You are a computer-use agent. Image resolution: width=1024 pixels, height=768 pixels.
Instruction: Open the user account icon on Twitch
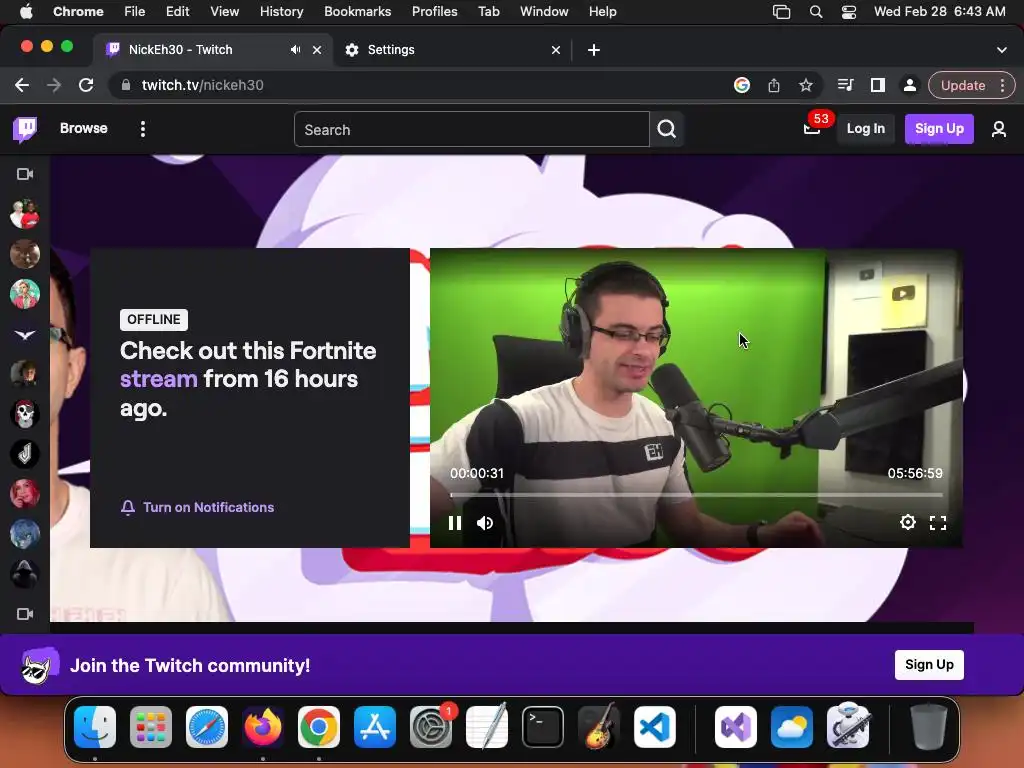tap(999, 129)
